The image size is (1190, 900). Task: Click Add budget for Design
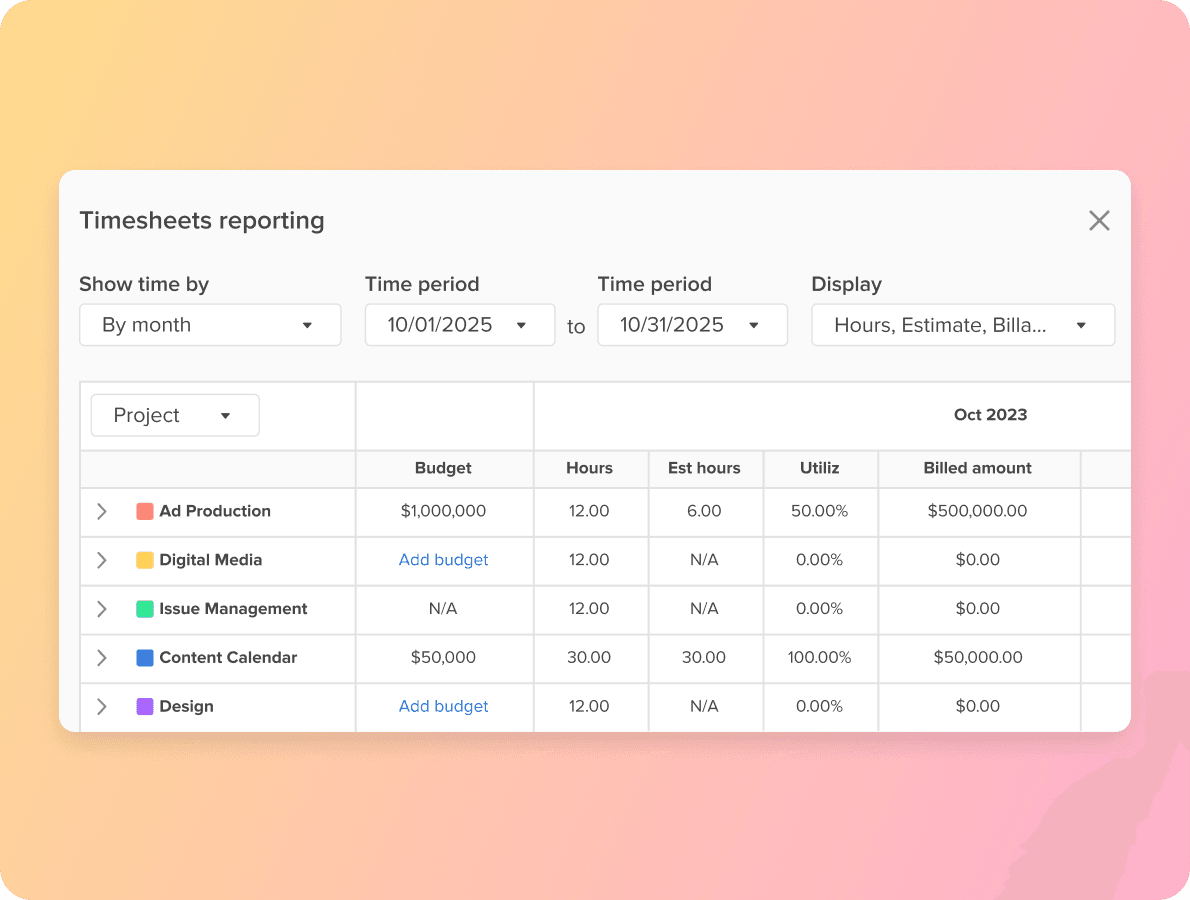443,706
